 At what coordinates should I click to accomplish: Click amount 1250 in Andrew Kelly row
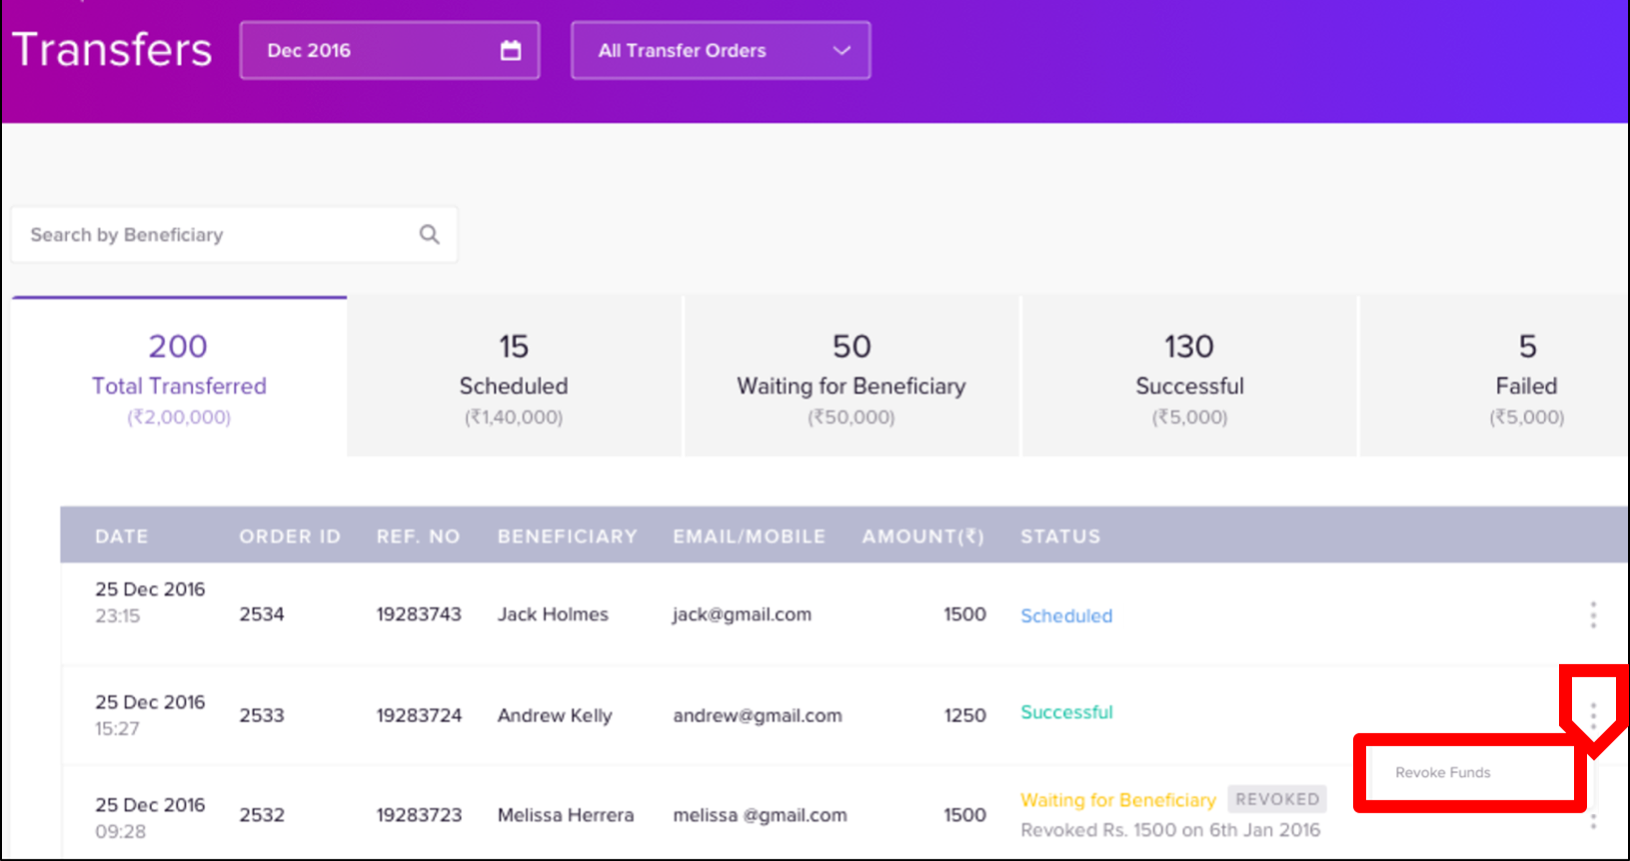click(965, 715)
